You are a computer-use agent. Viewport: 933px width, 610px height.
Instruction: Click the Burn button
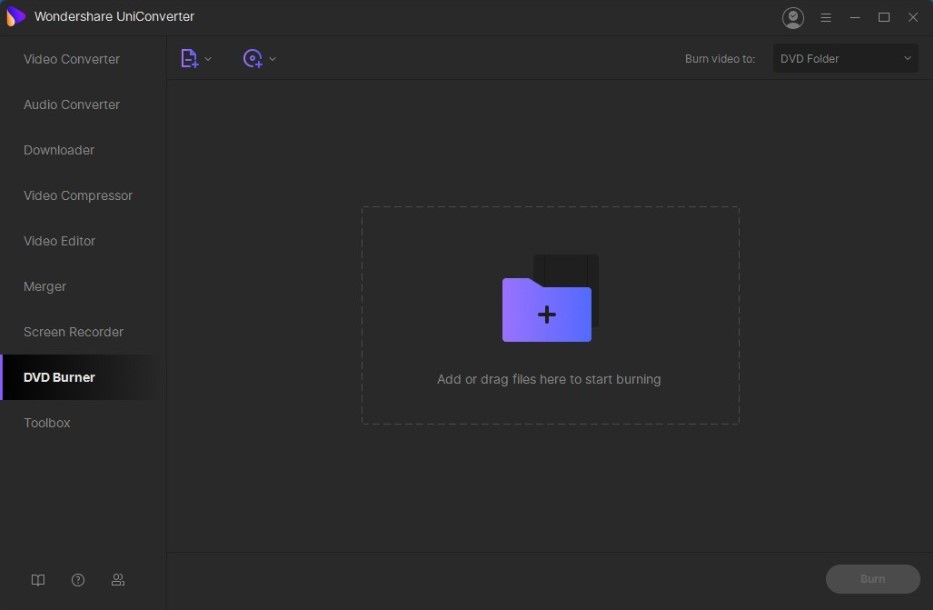click(x=872, y=578)
